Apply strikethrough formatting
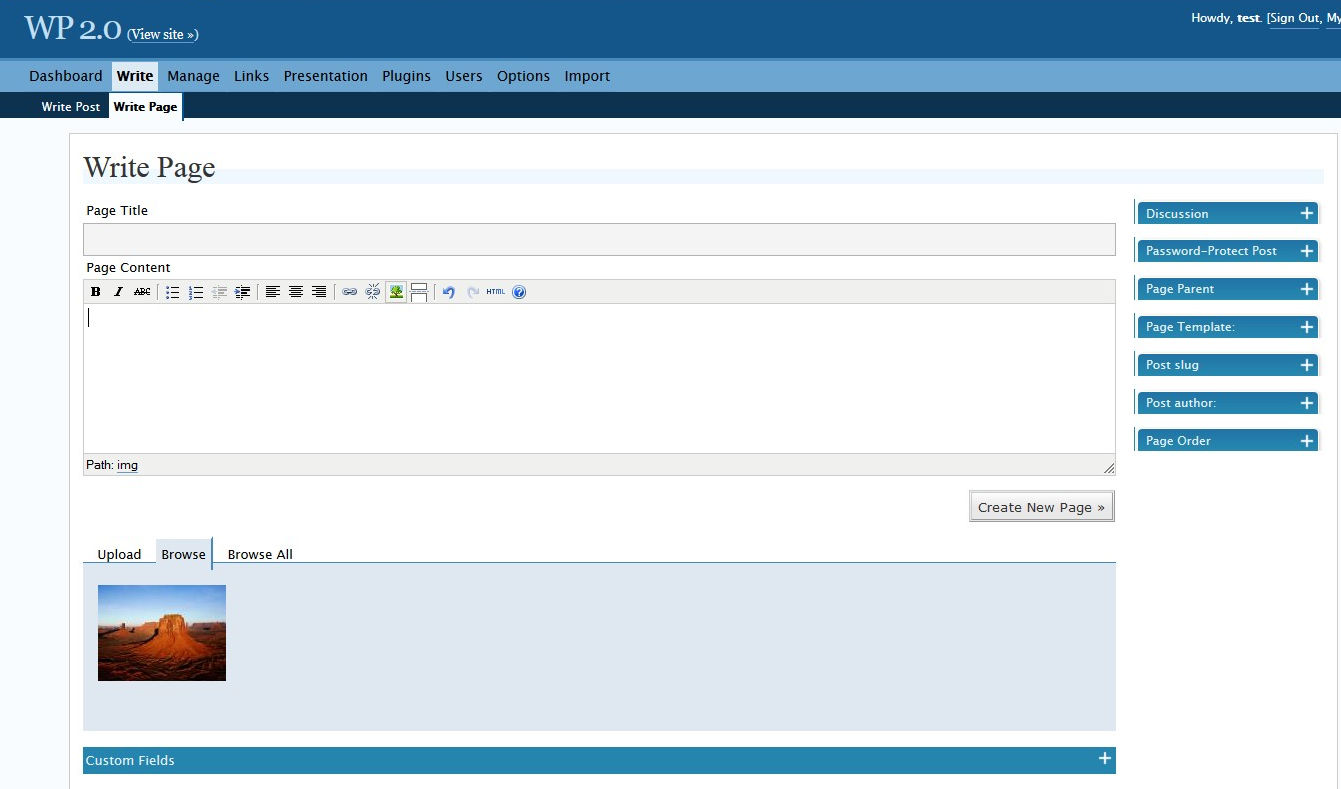This screenshot has width=1341, height=789. [142, 291]
